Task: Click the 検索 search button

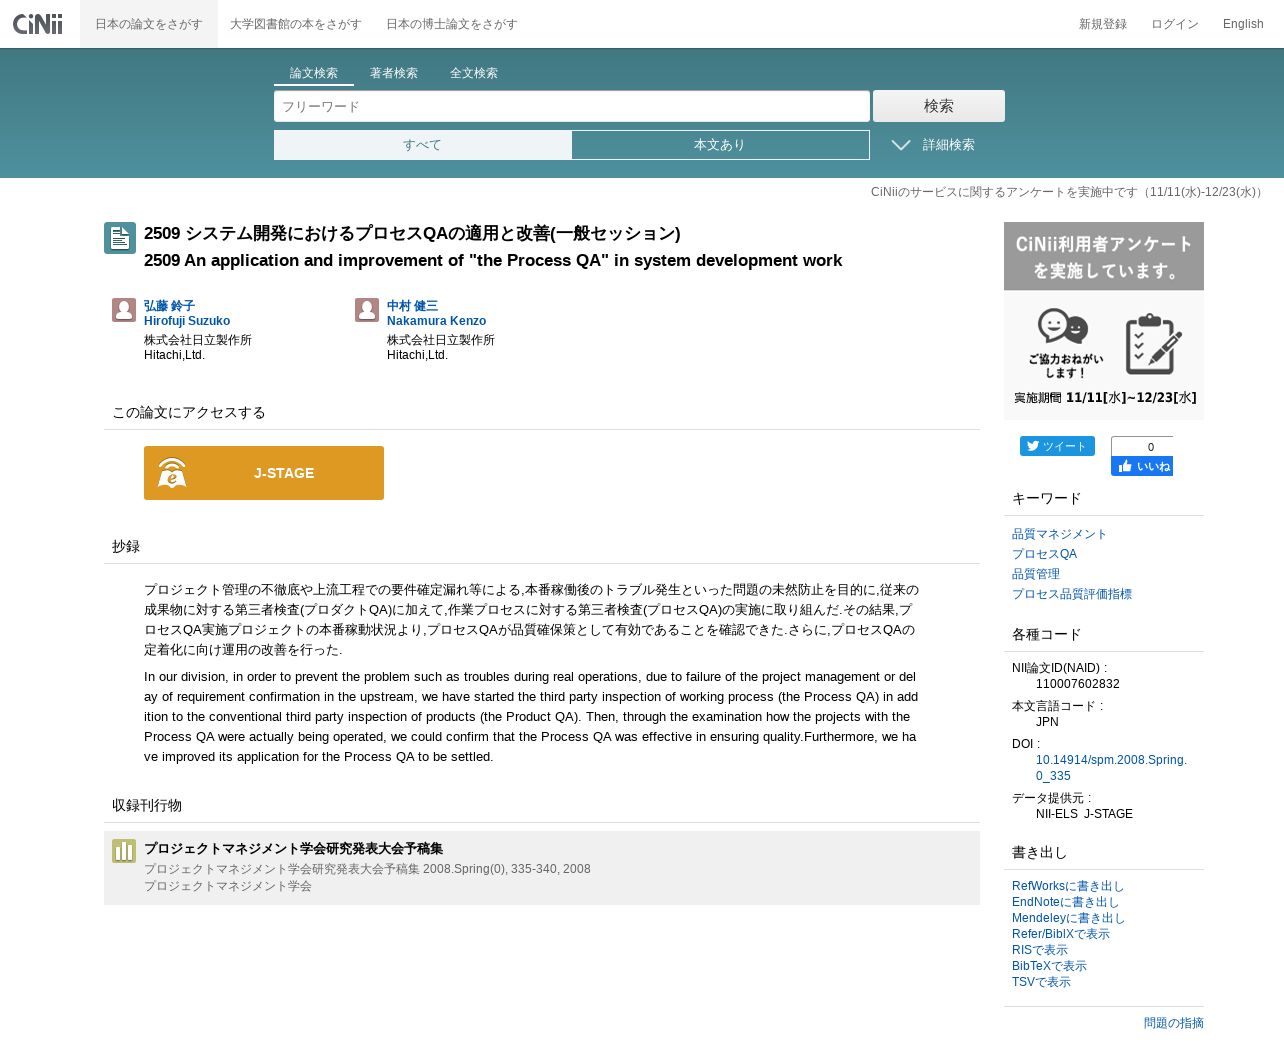Action: [939, 106]
